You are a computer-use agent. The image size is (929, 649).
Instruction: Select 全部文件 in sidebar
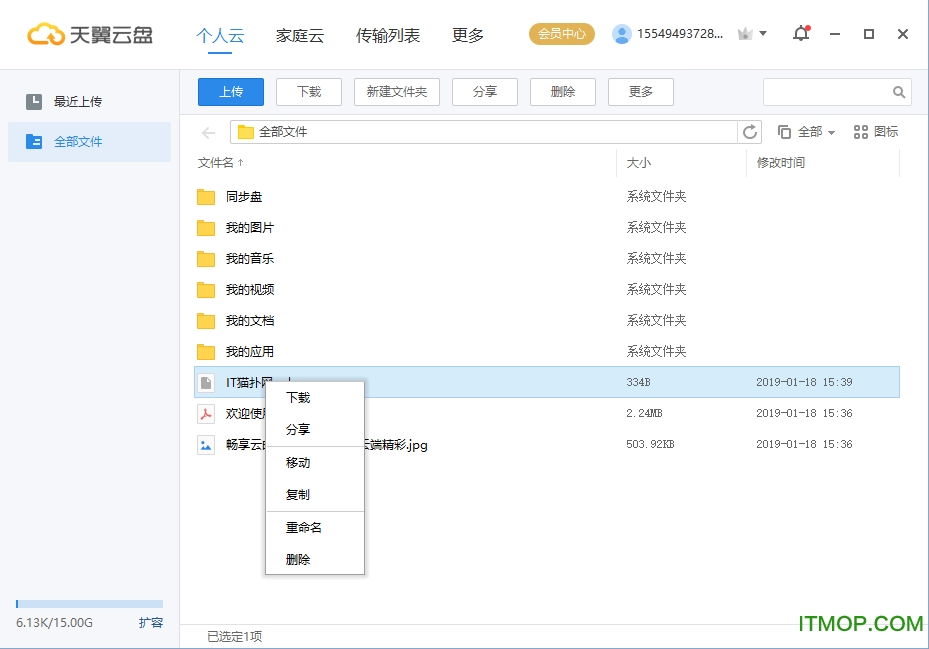click(89, 142)
